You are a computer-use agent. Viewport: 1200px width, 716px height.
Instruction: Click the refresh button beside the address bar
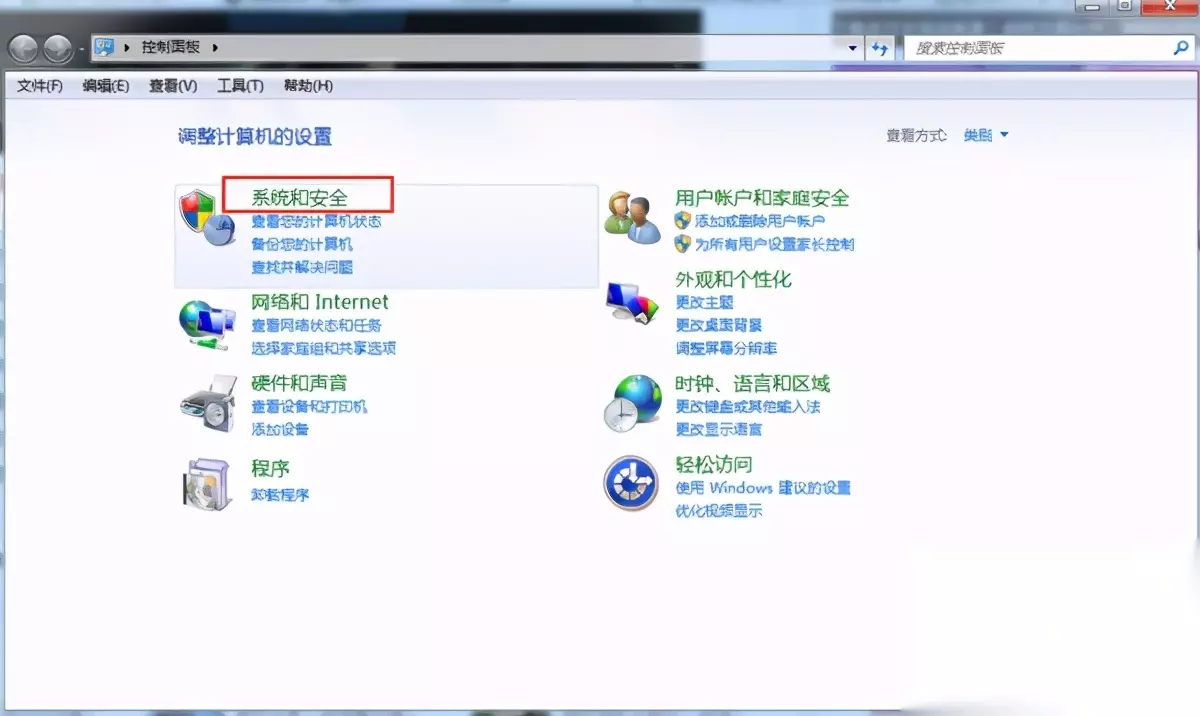[x=881, y=47]
